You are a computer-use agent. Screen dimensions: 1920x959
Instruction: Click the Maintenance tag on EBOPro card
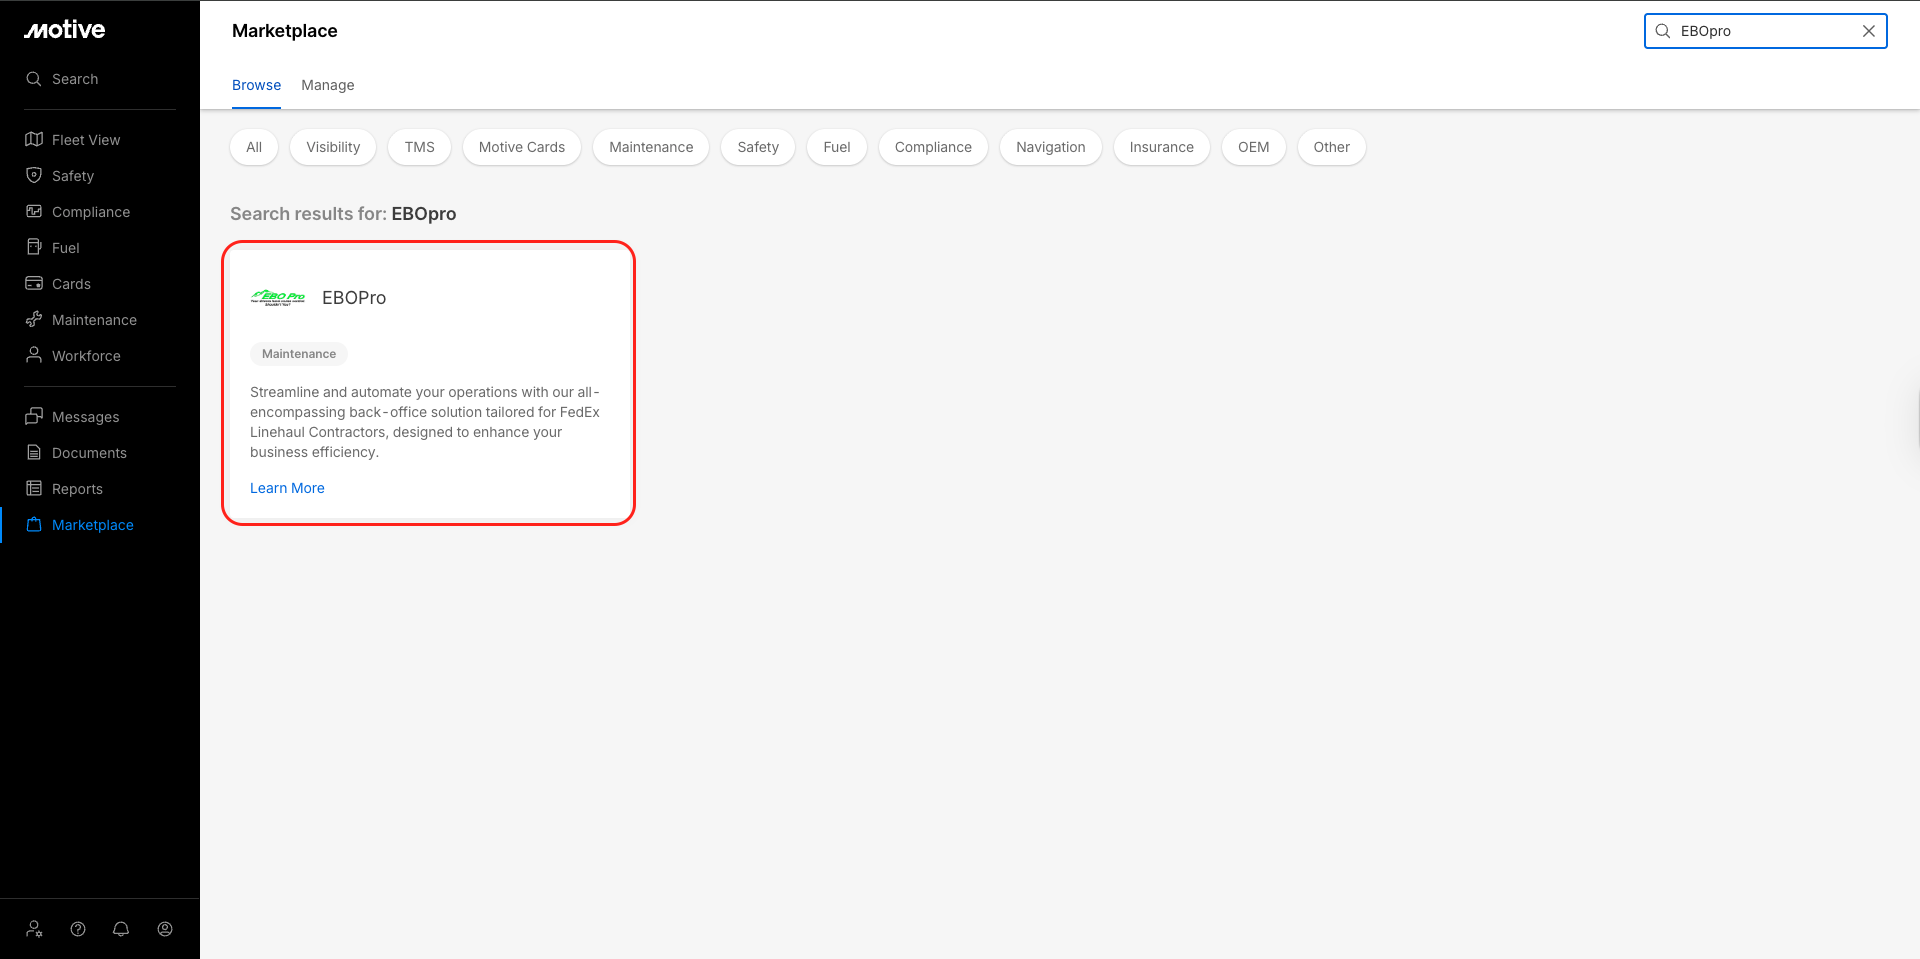299,354
